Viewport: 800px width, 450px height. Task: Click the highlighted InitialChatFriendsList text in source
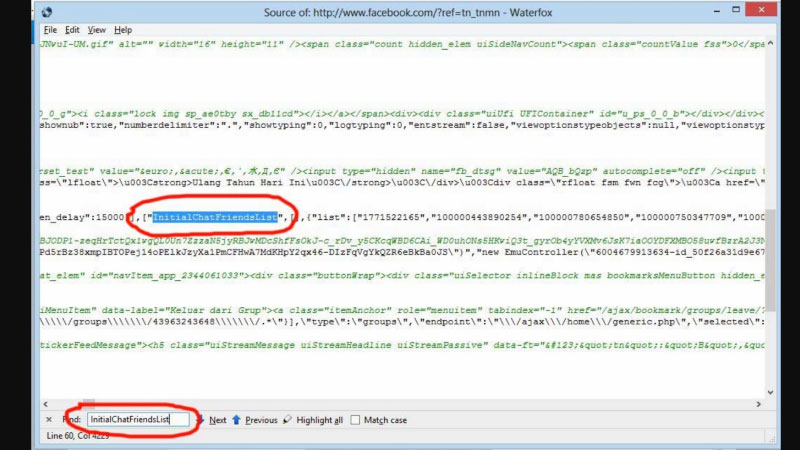tap(214, 217)
